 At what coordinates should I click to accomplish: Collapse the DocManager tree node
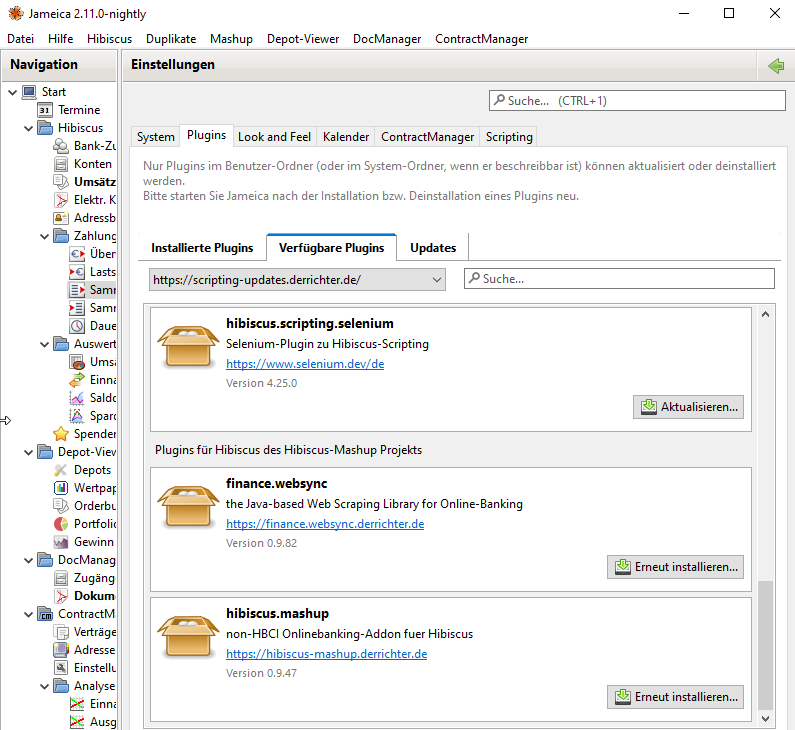[x=29, y=560]
